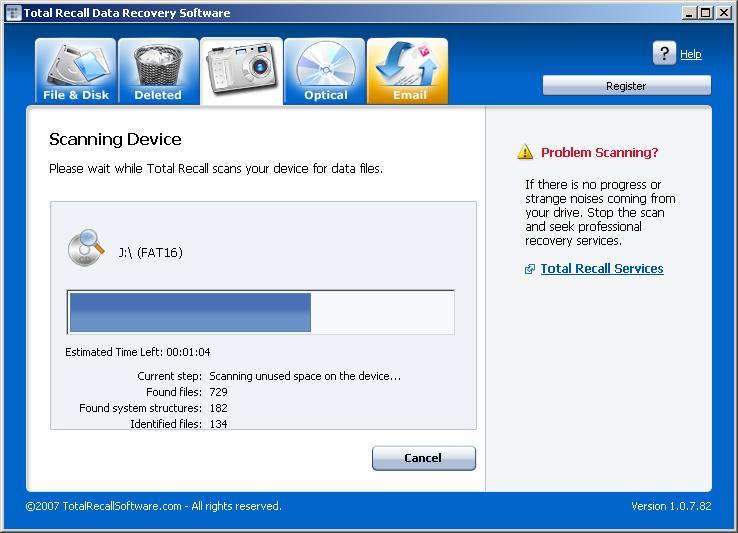738x533 pixels.
Task: Click the scan progress bar
Action: click(261, 312)
